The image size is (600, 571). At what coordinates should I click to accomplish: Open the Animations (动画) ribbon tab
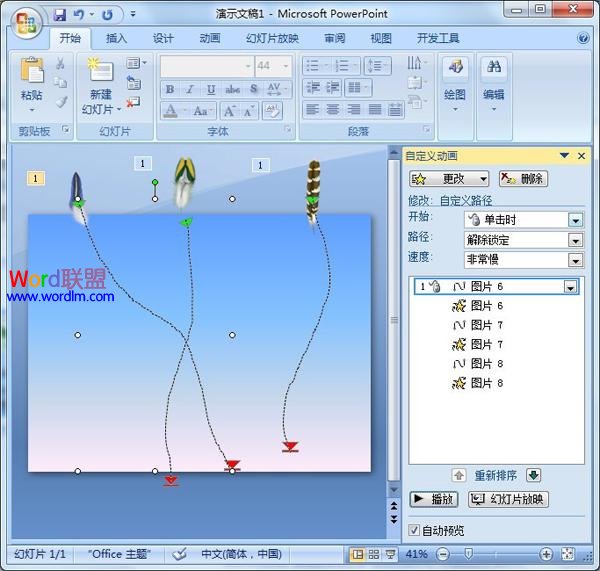click(x=209, y=39)
